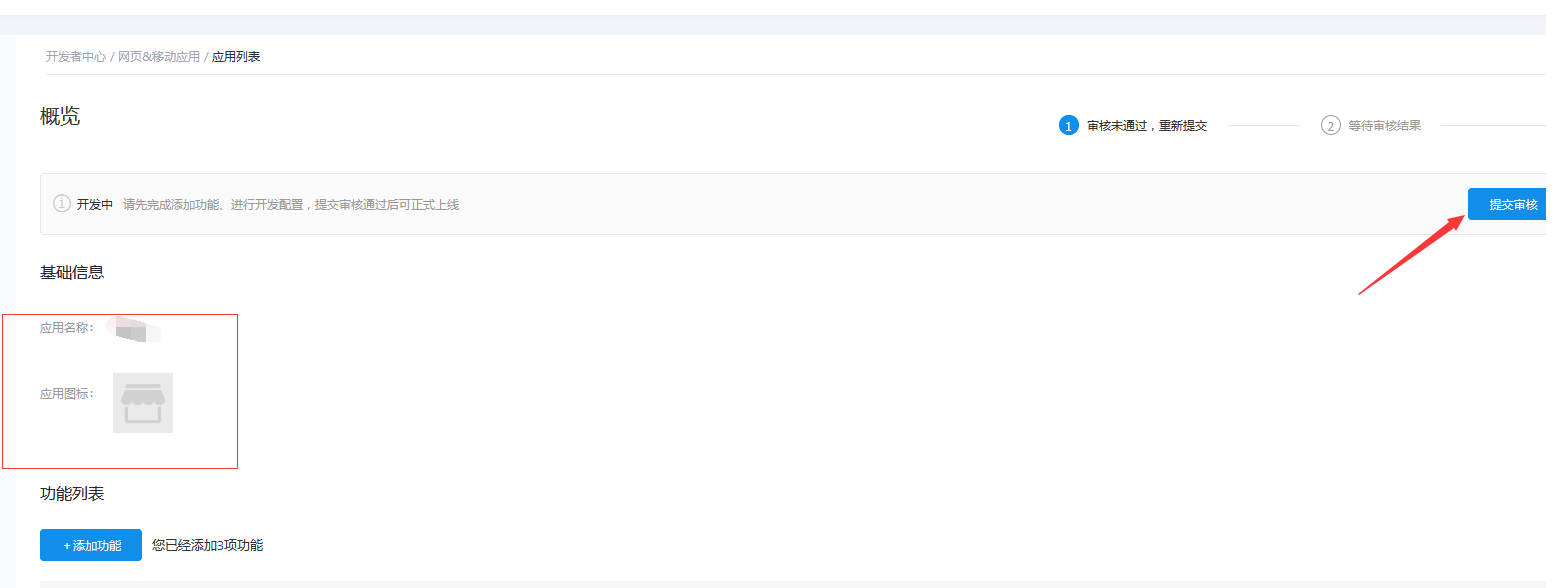Screen dimensions: 1562x588
Task: Click the hint text about 添加功能 and 开发配置
Action: [290, 204]
